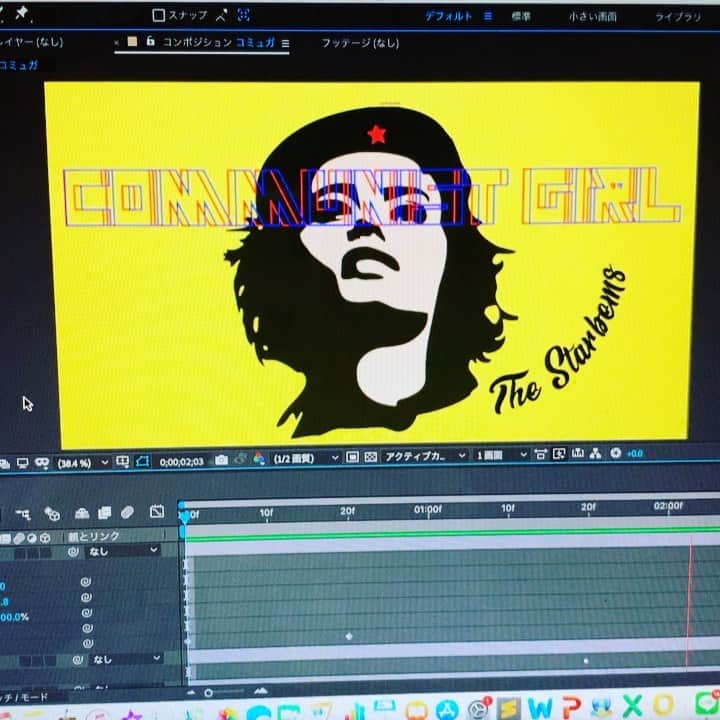Select the pin tool in the top toolbar
This screenshot has width=720, height=720.
tap(22, 13)
